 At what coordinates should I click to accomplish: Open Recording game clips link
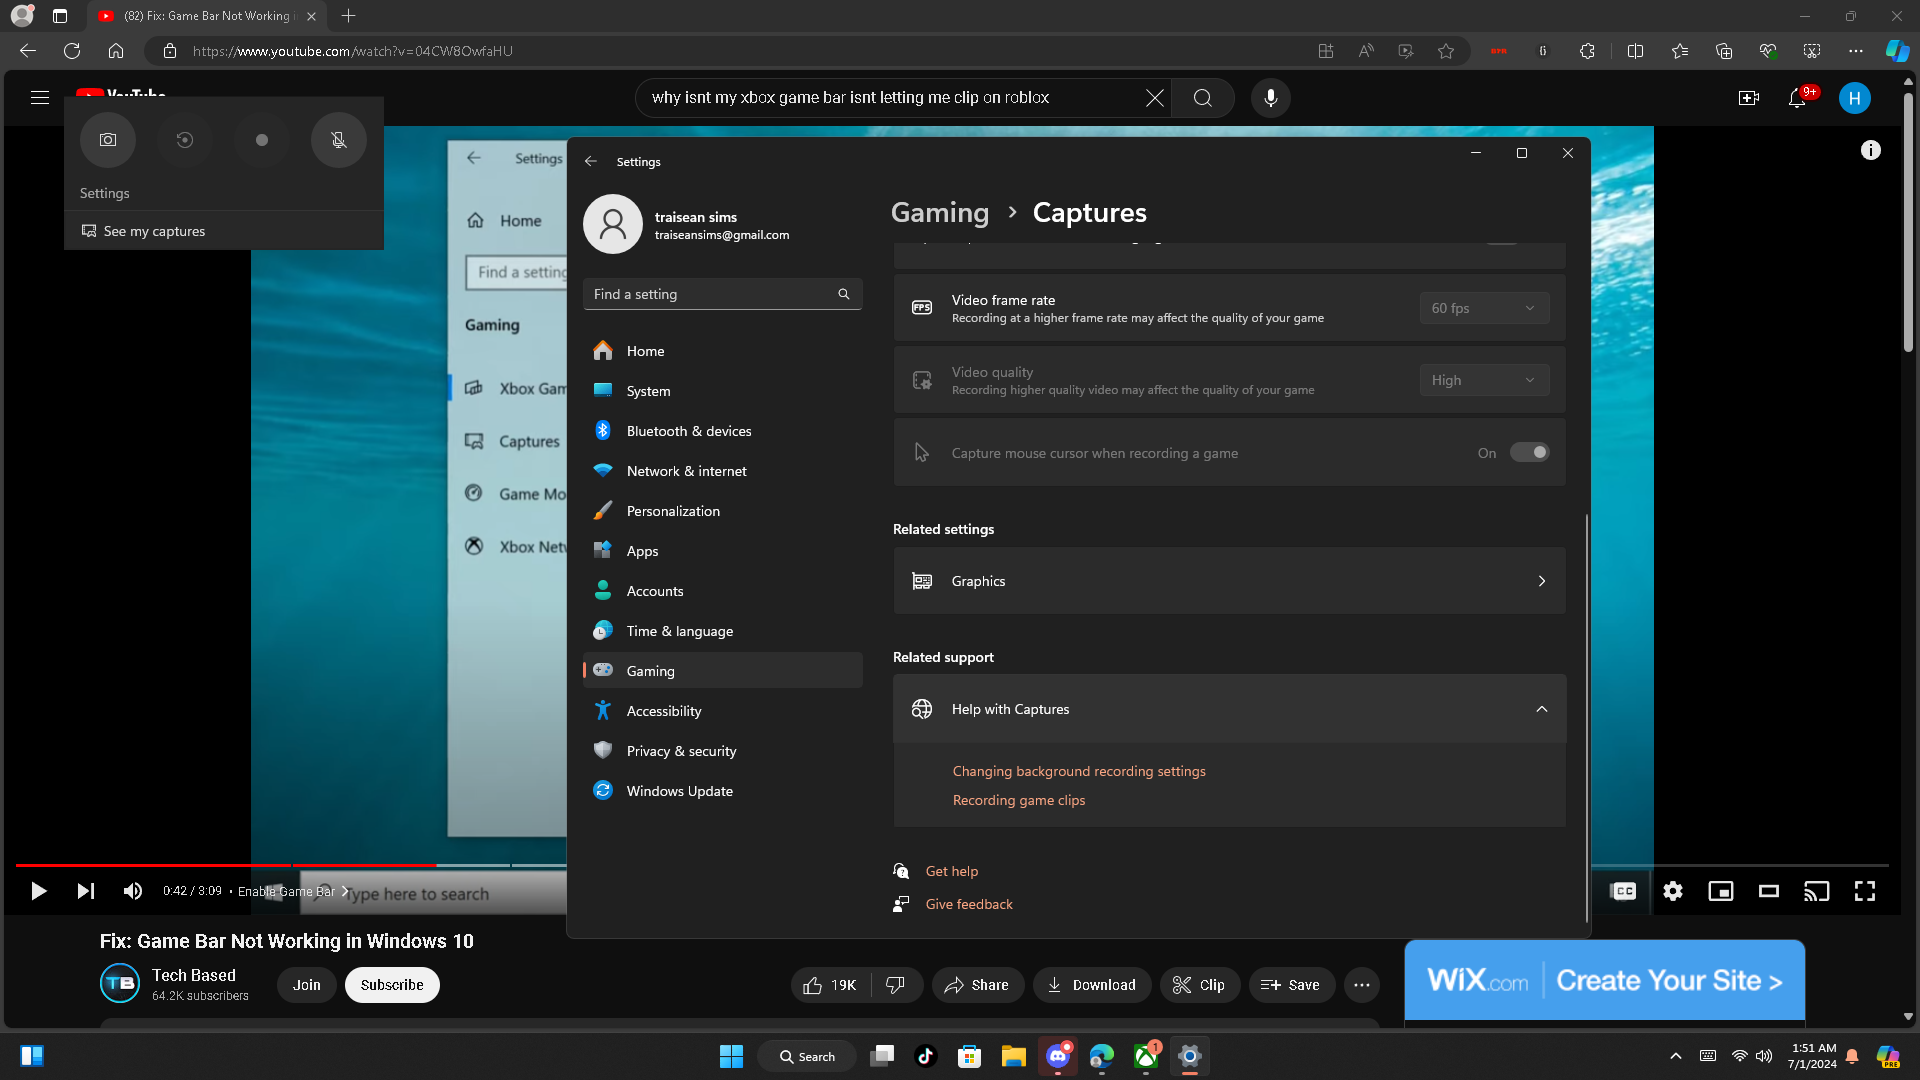[1018, 800]
